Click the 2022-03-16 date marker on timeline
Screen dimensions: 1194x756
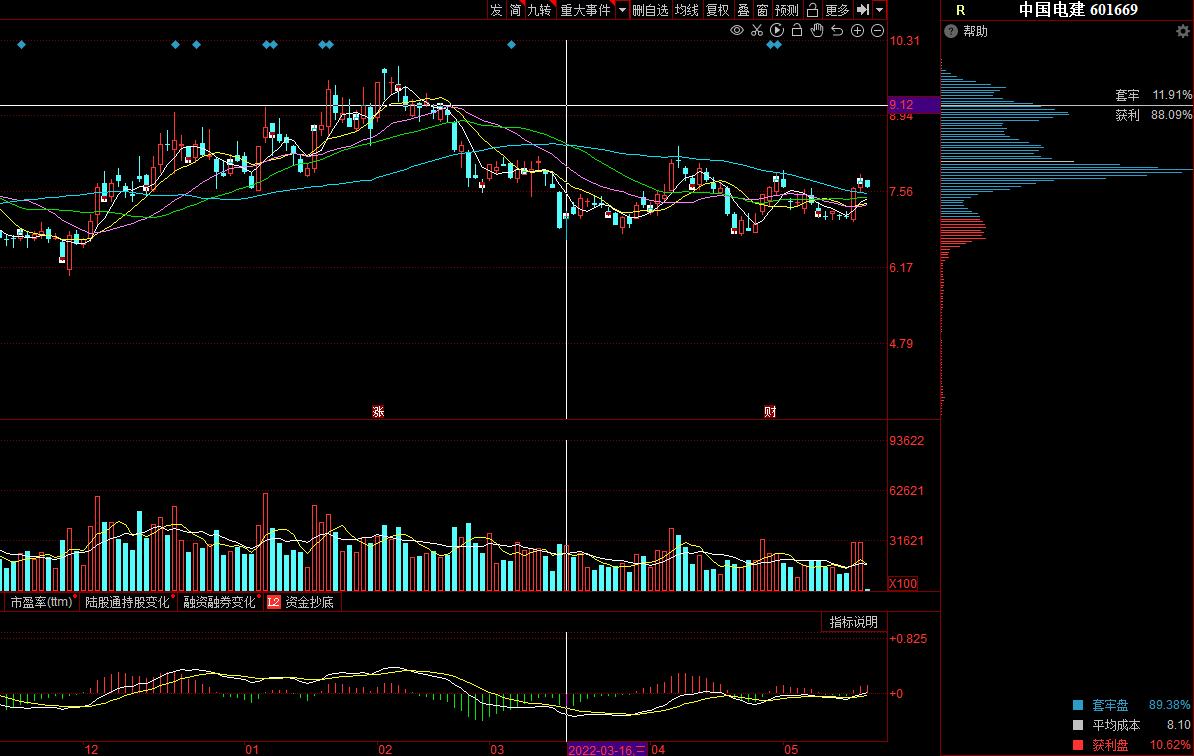(x=607, y=748)
